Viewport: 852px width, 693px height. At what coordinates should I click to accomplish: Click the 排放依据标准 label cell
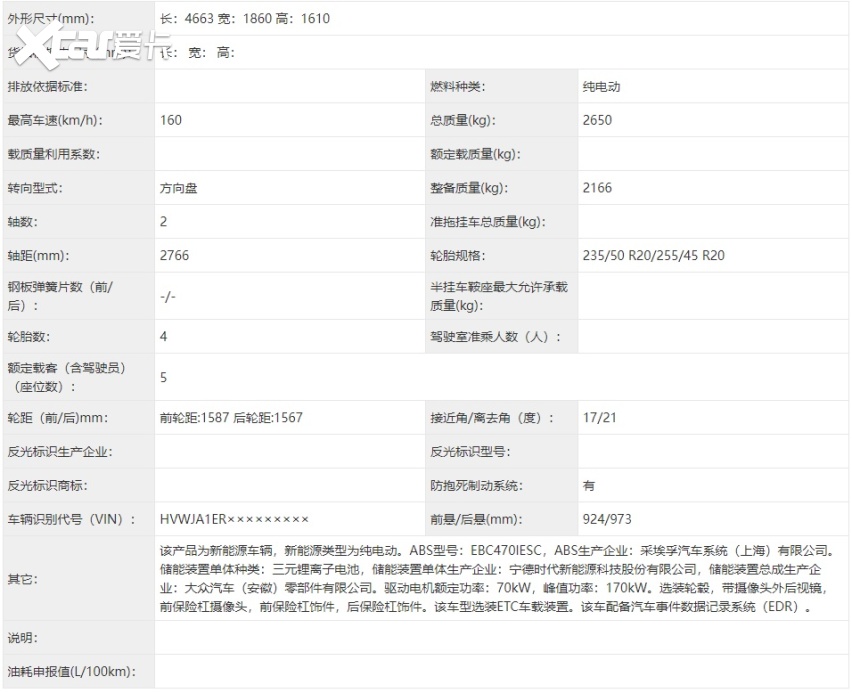(x=48, y=87)
